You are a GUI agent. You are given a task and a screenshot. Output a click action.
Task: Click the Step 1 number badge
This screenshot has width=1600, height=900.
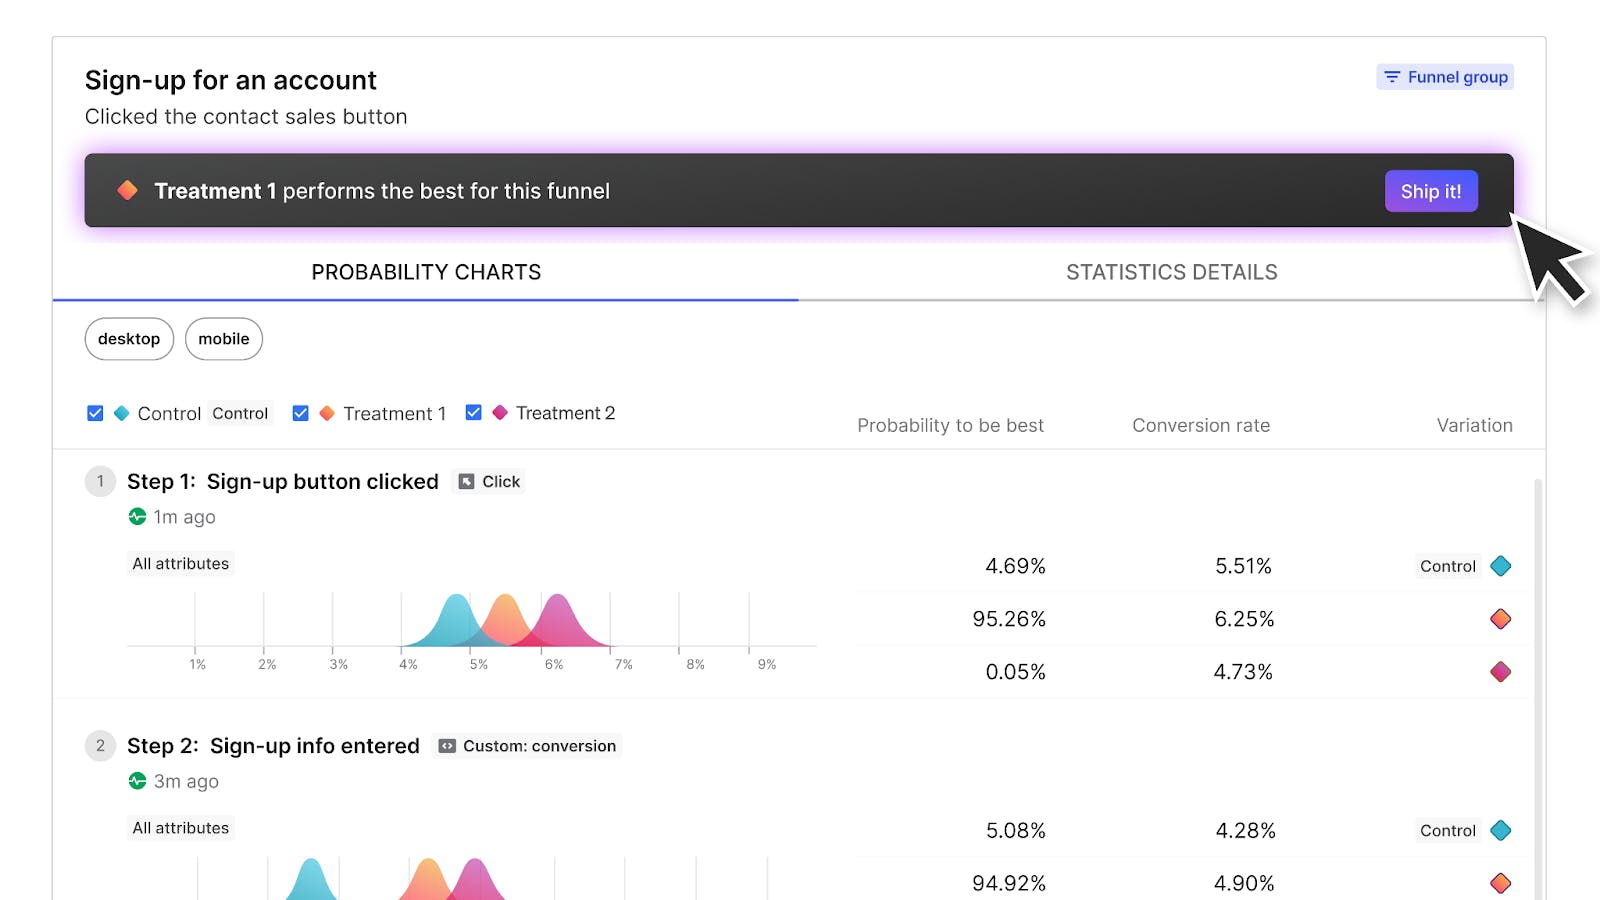pos(100,481)
